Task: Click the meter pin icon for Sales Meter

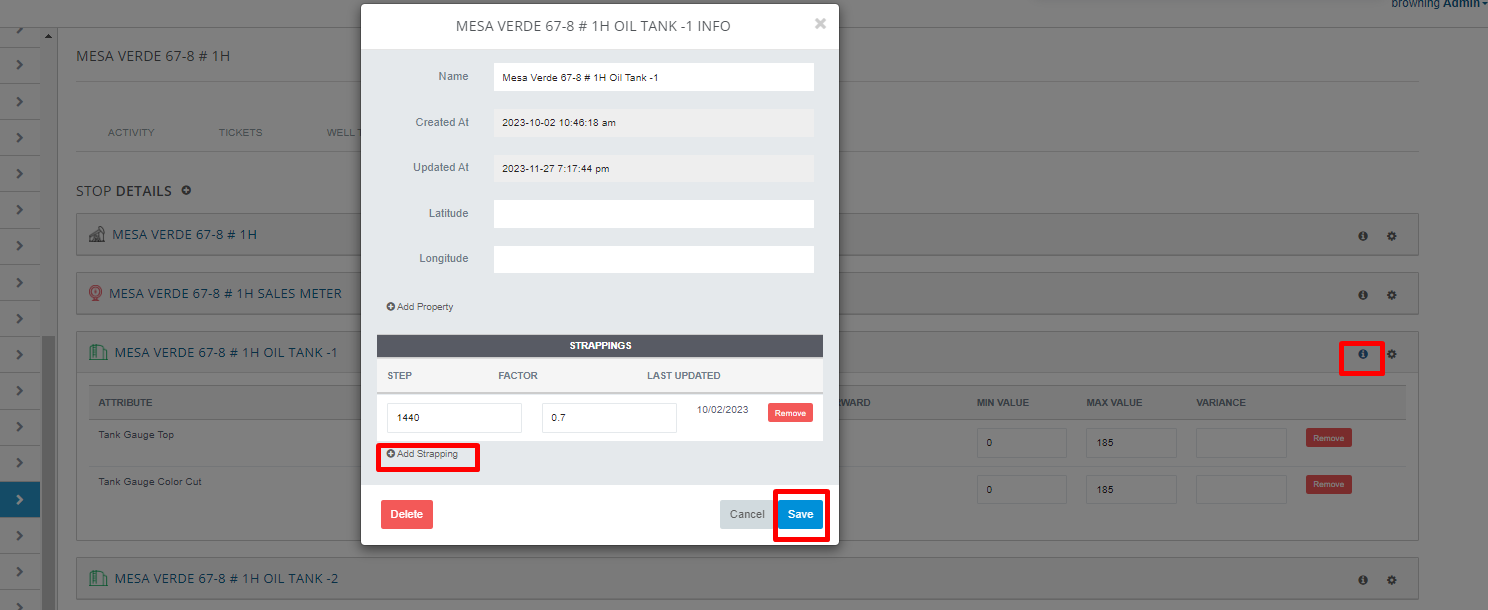Action: coord(96,293)
